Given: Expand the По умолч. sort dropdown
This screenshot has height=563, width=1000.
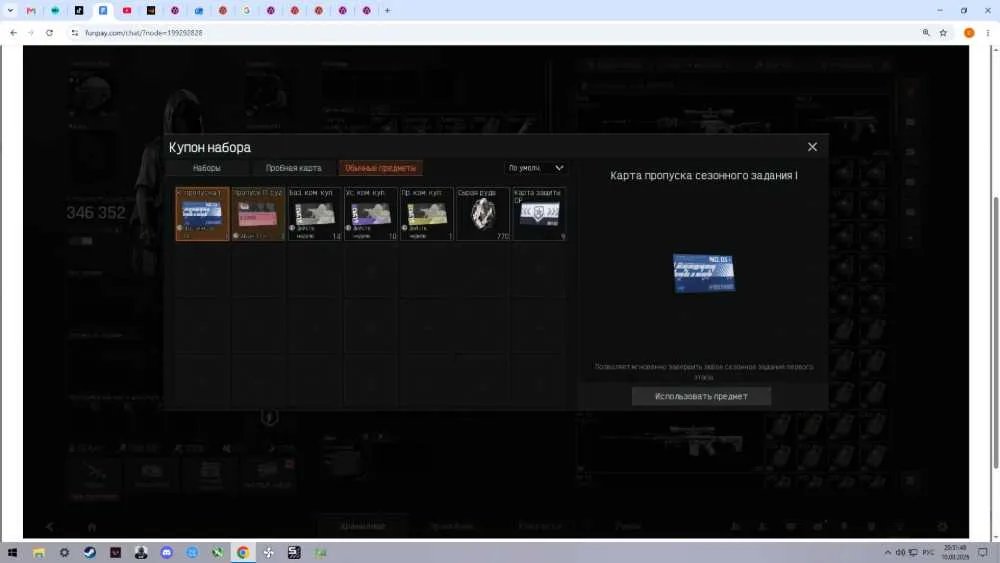Looking at the screenshot, I should (536, 168).
